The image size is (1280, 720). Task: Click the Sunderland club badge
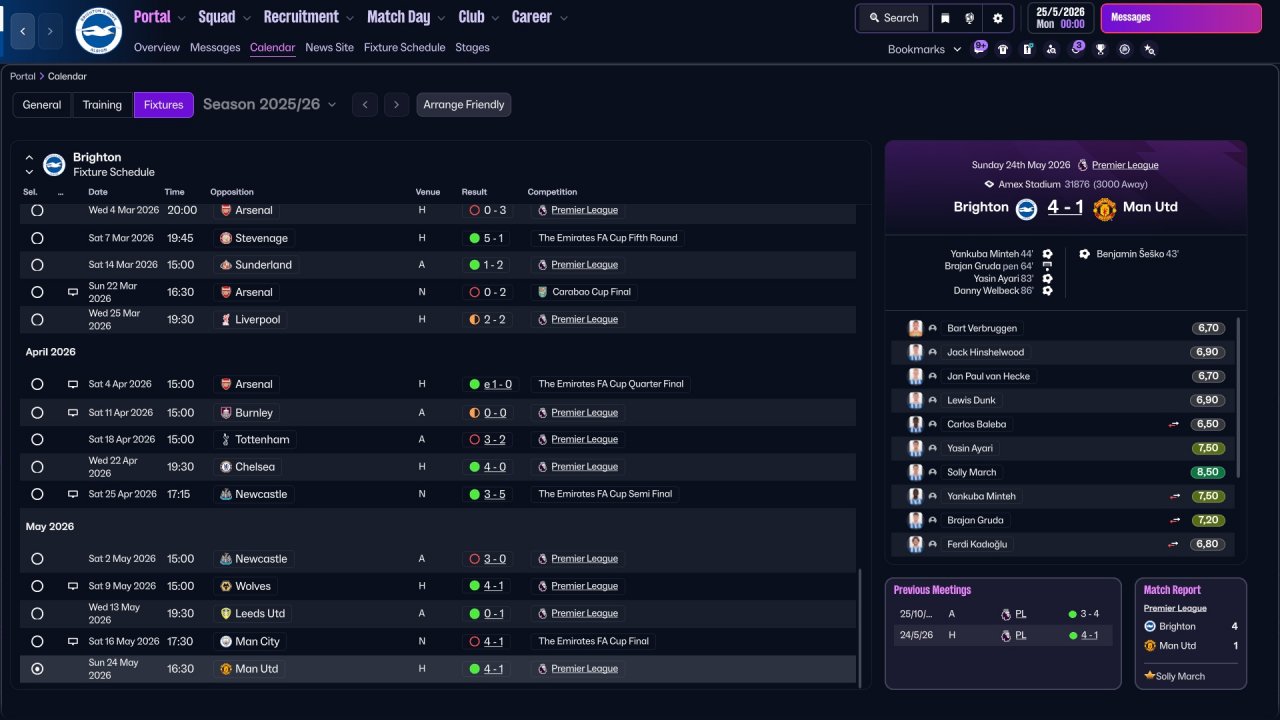(226, 265)
